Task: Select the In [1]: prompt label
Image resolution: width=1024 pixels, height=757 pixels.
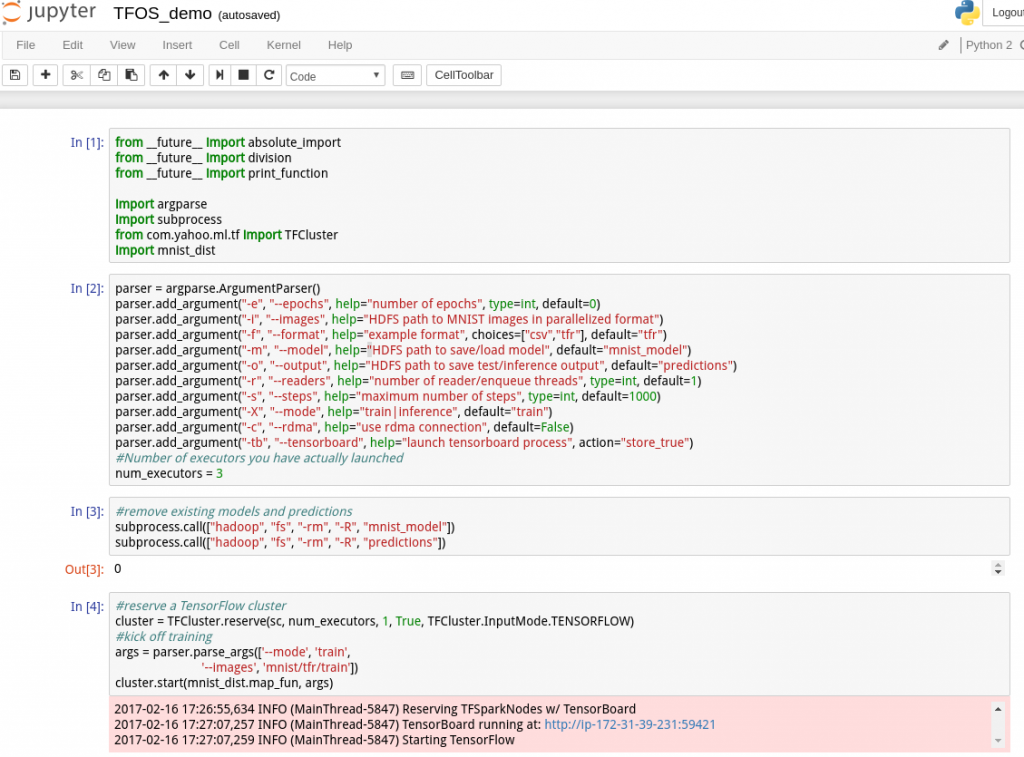Action: 87,142
